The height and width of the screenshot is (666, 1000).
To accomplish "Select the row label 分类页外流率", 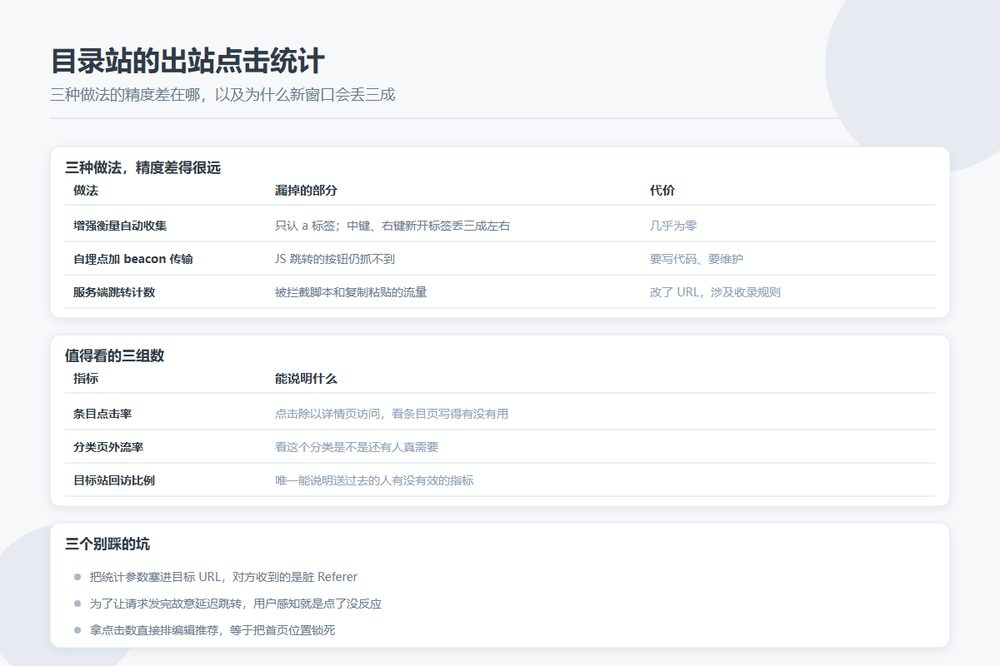I will (108, 447).
